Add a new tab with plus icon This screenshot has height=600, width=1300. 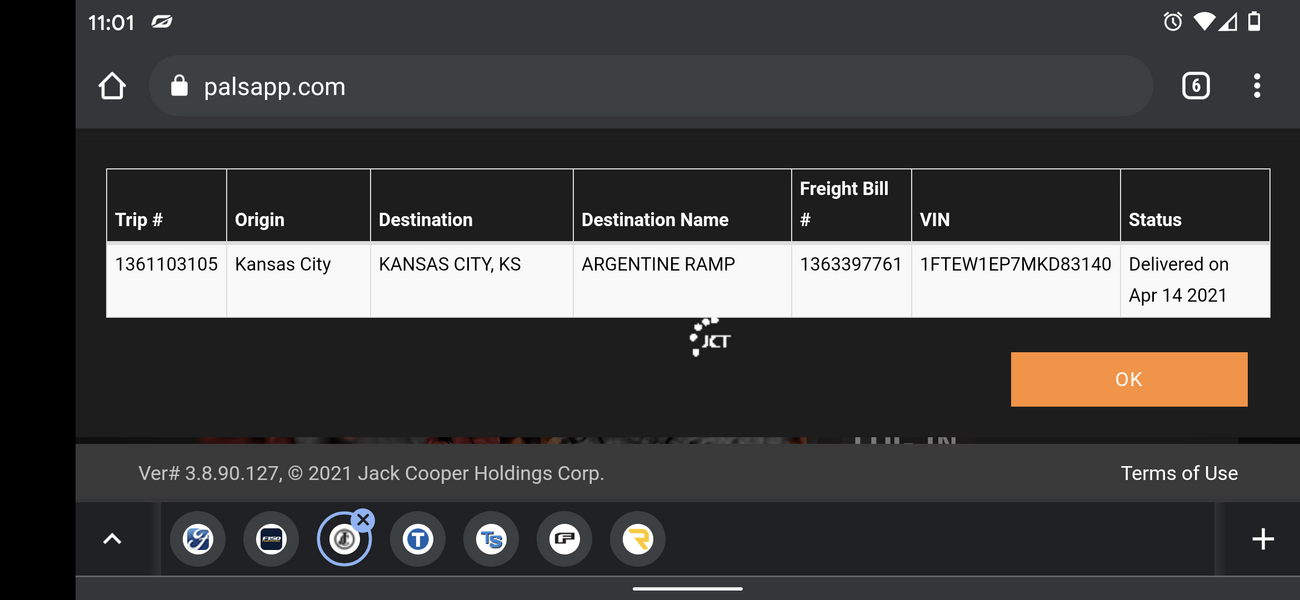(1262, 539)
